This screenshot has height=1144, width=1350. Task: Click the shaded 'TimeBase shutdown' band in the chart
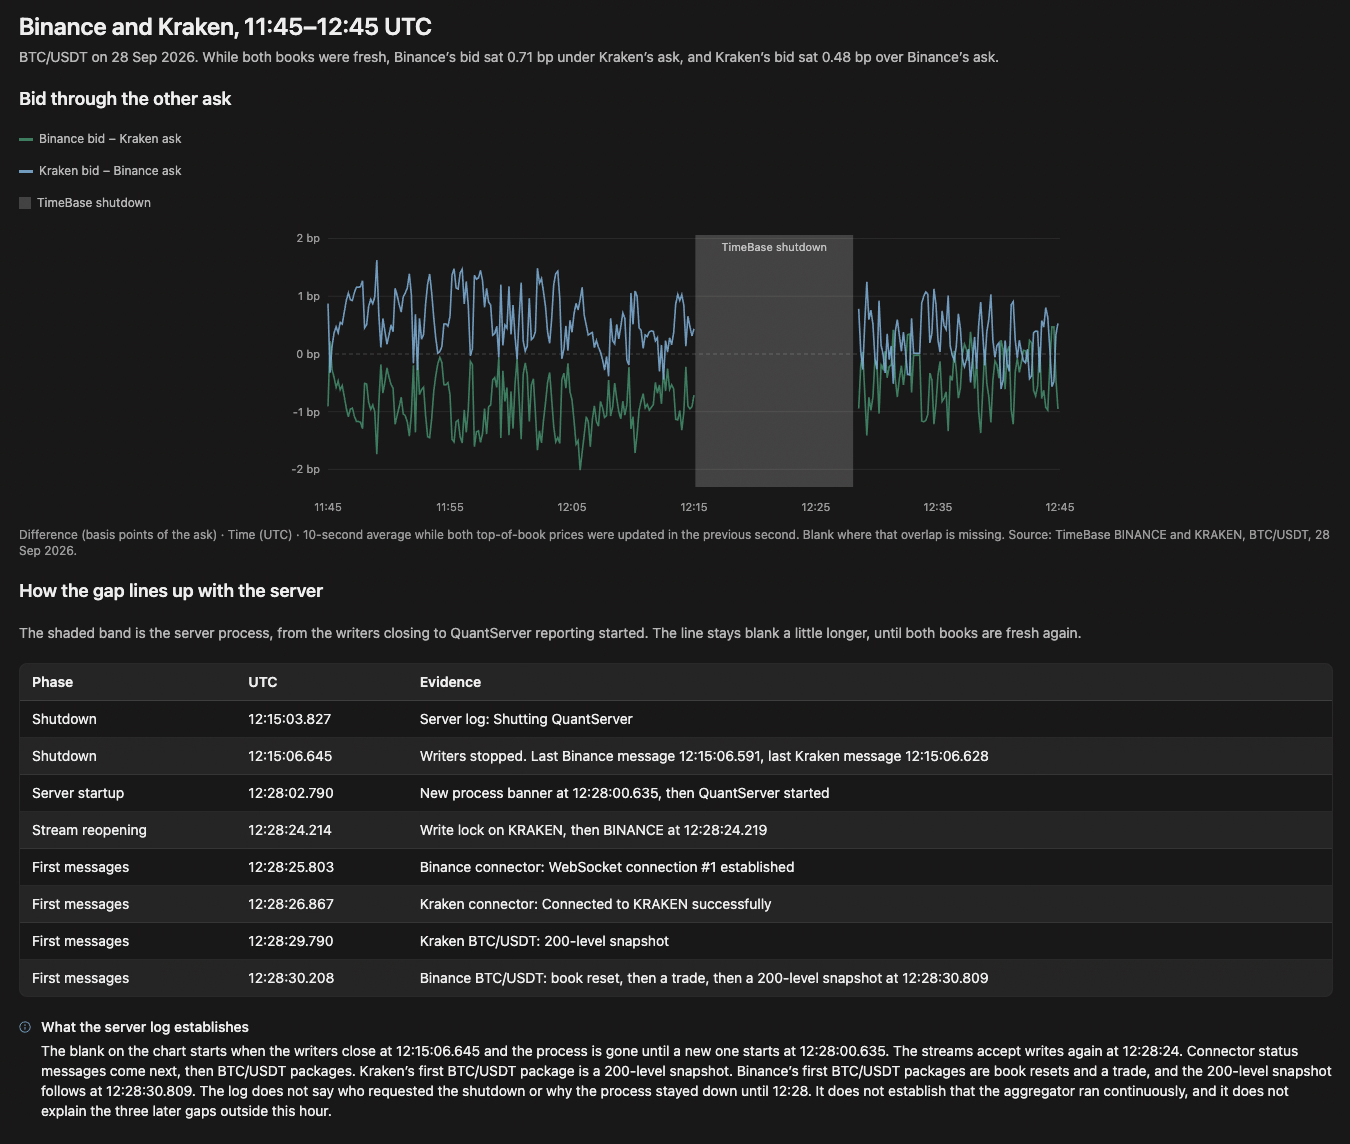[774, 361]
